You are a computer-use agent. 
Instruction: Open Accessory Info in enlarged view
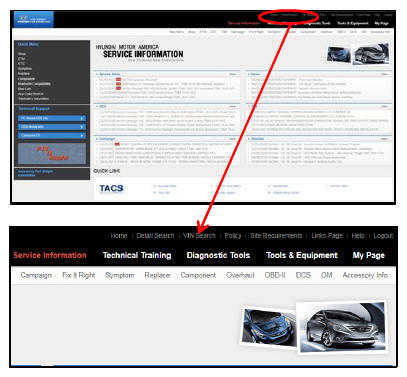[x=365, y=275]
